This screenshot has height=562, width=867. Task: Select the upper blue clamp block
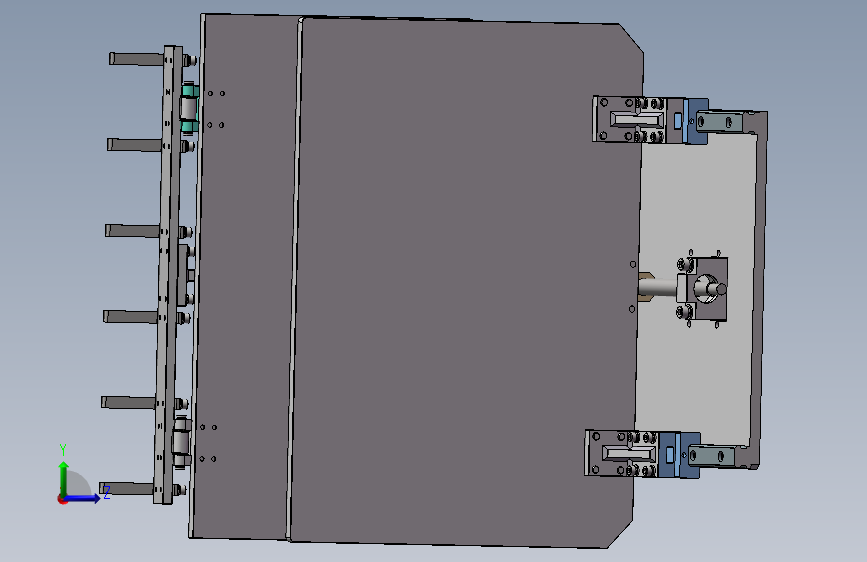[x=696, y=121]
